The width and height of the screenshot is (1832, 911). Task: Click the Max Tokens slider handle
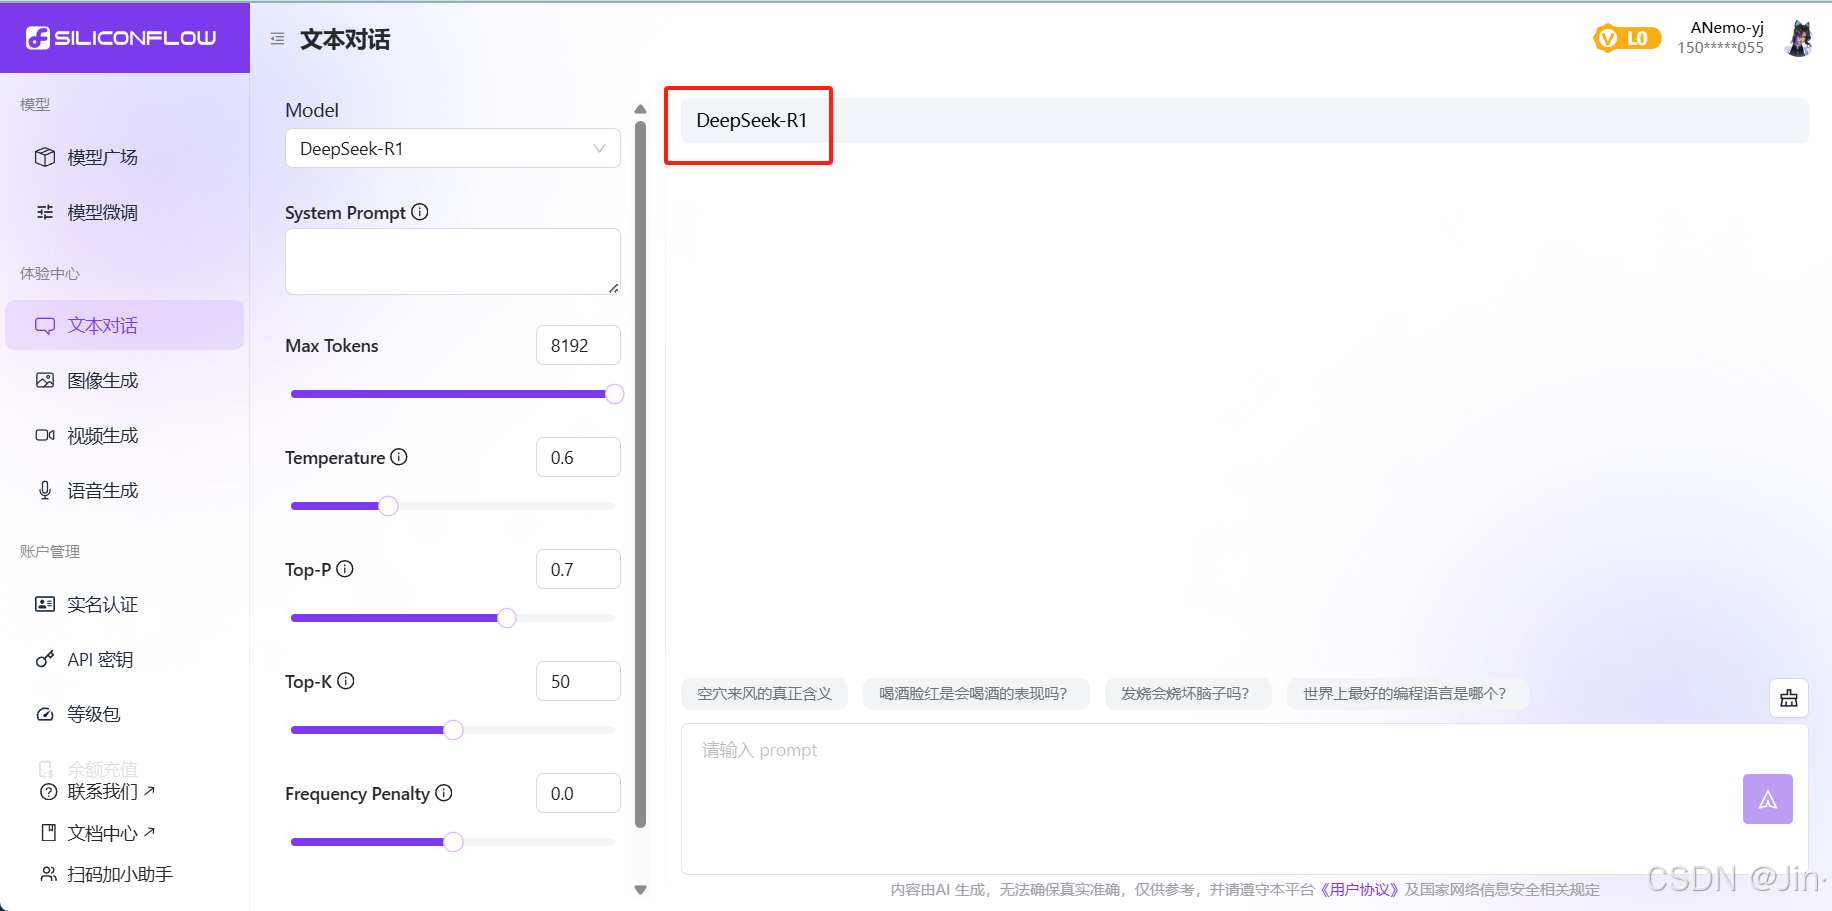(615, 394)
